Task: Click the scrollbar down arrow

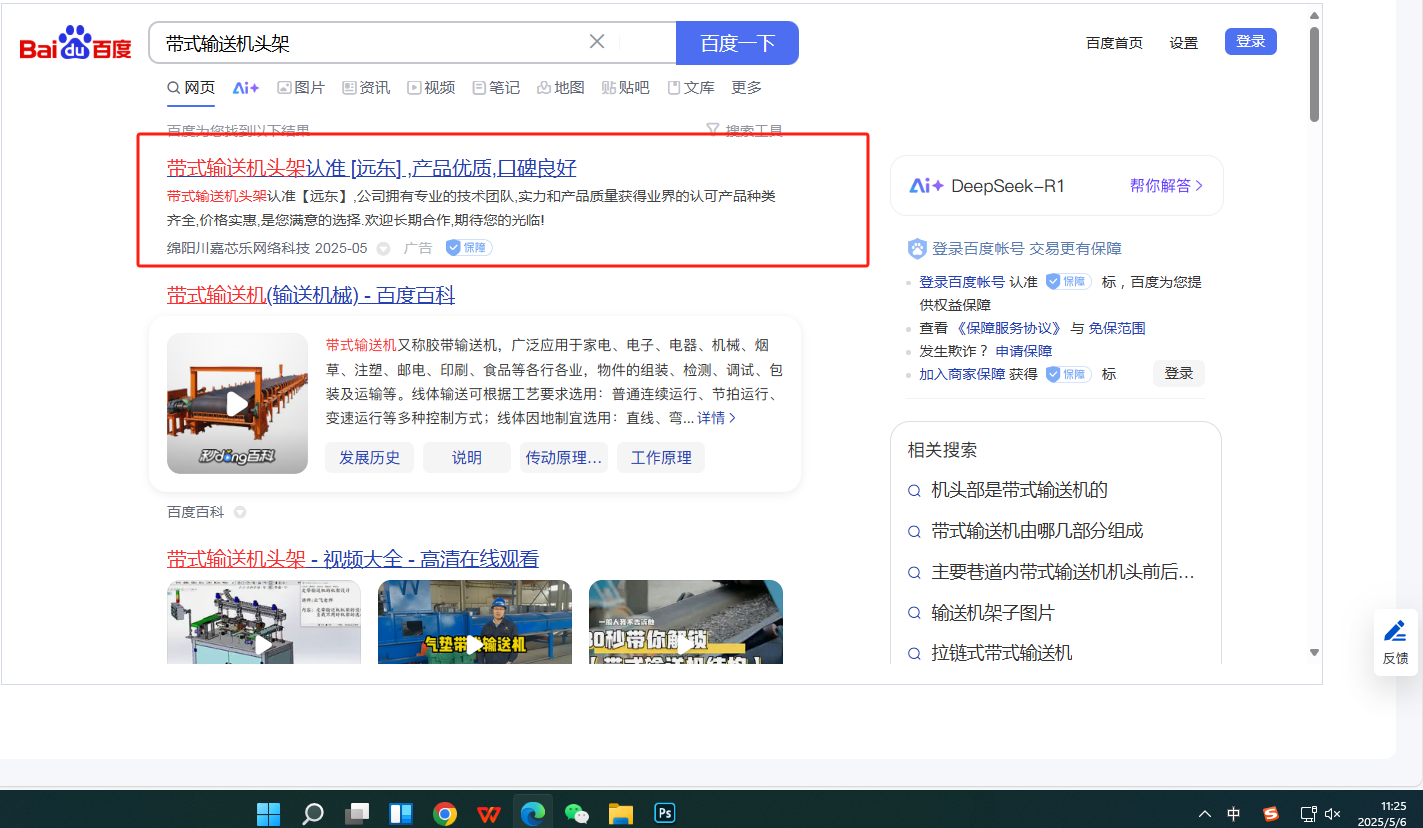Action: pyautogui.click(x=1314, y=652)
